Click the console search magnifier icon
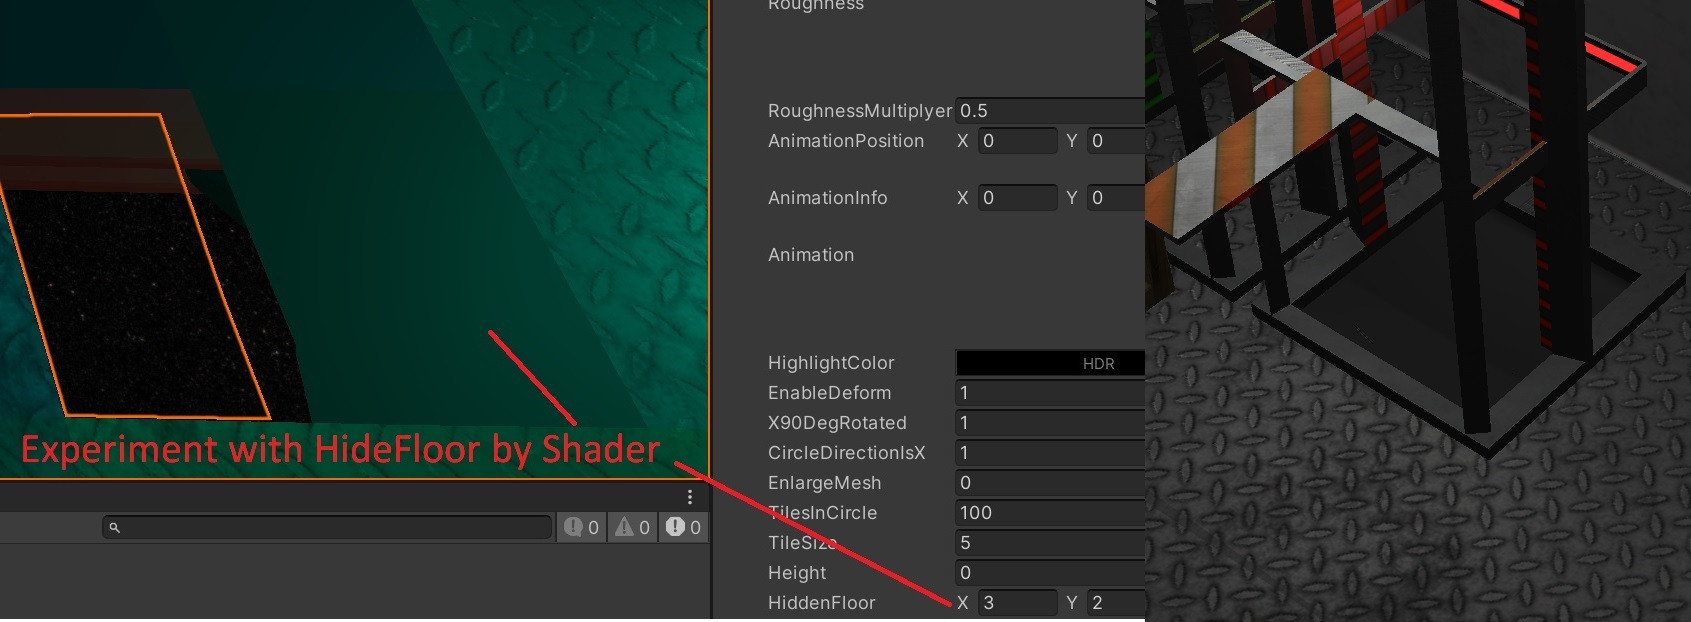The height and width of the screenshot is (622, 1691). click(x=115, y=527)
